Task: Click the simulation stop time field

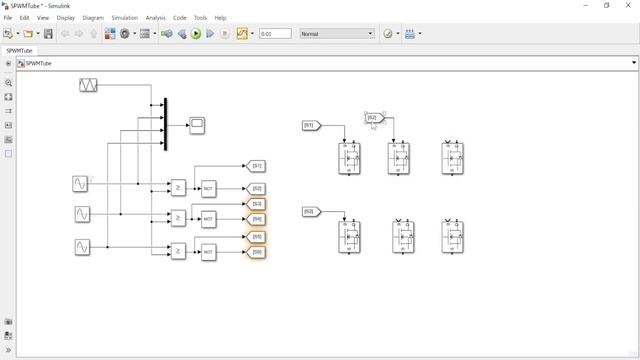Action: (x=275, y=33)
